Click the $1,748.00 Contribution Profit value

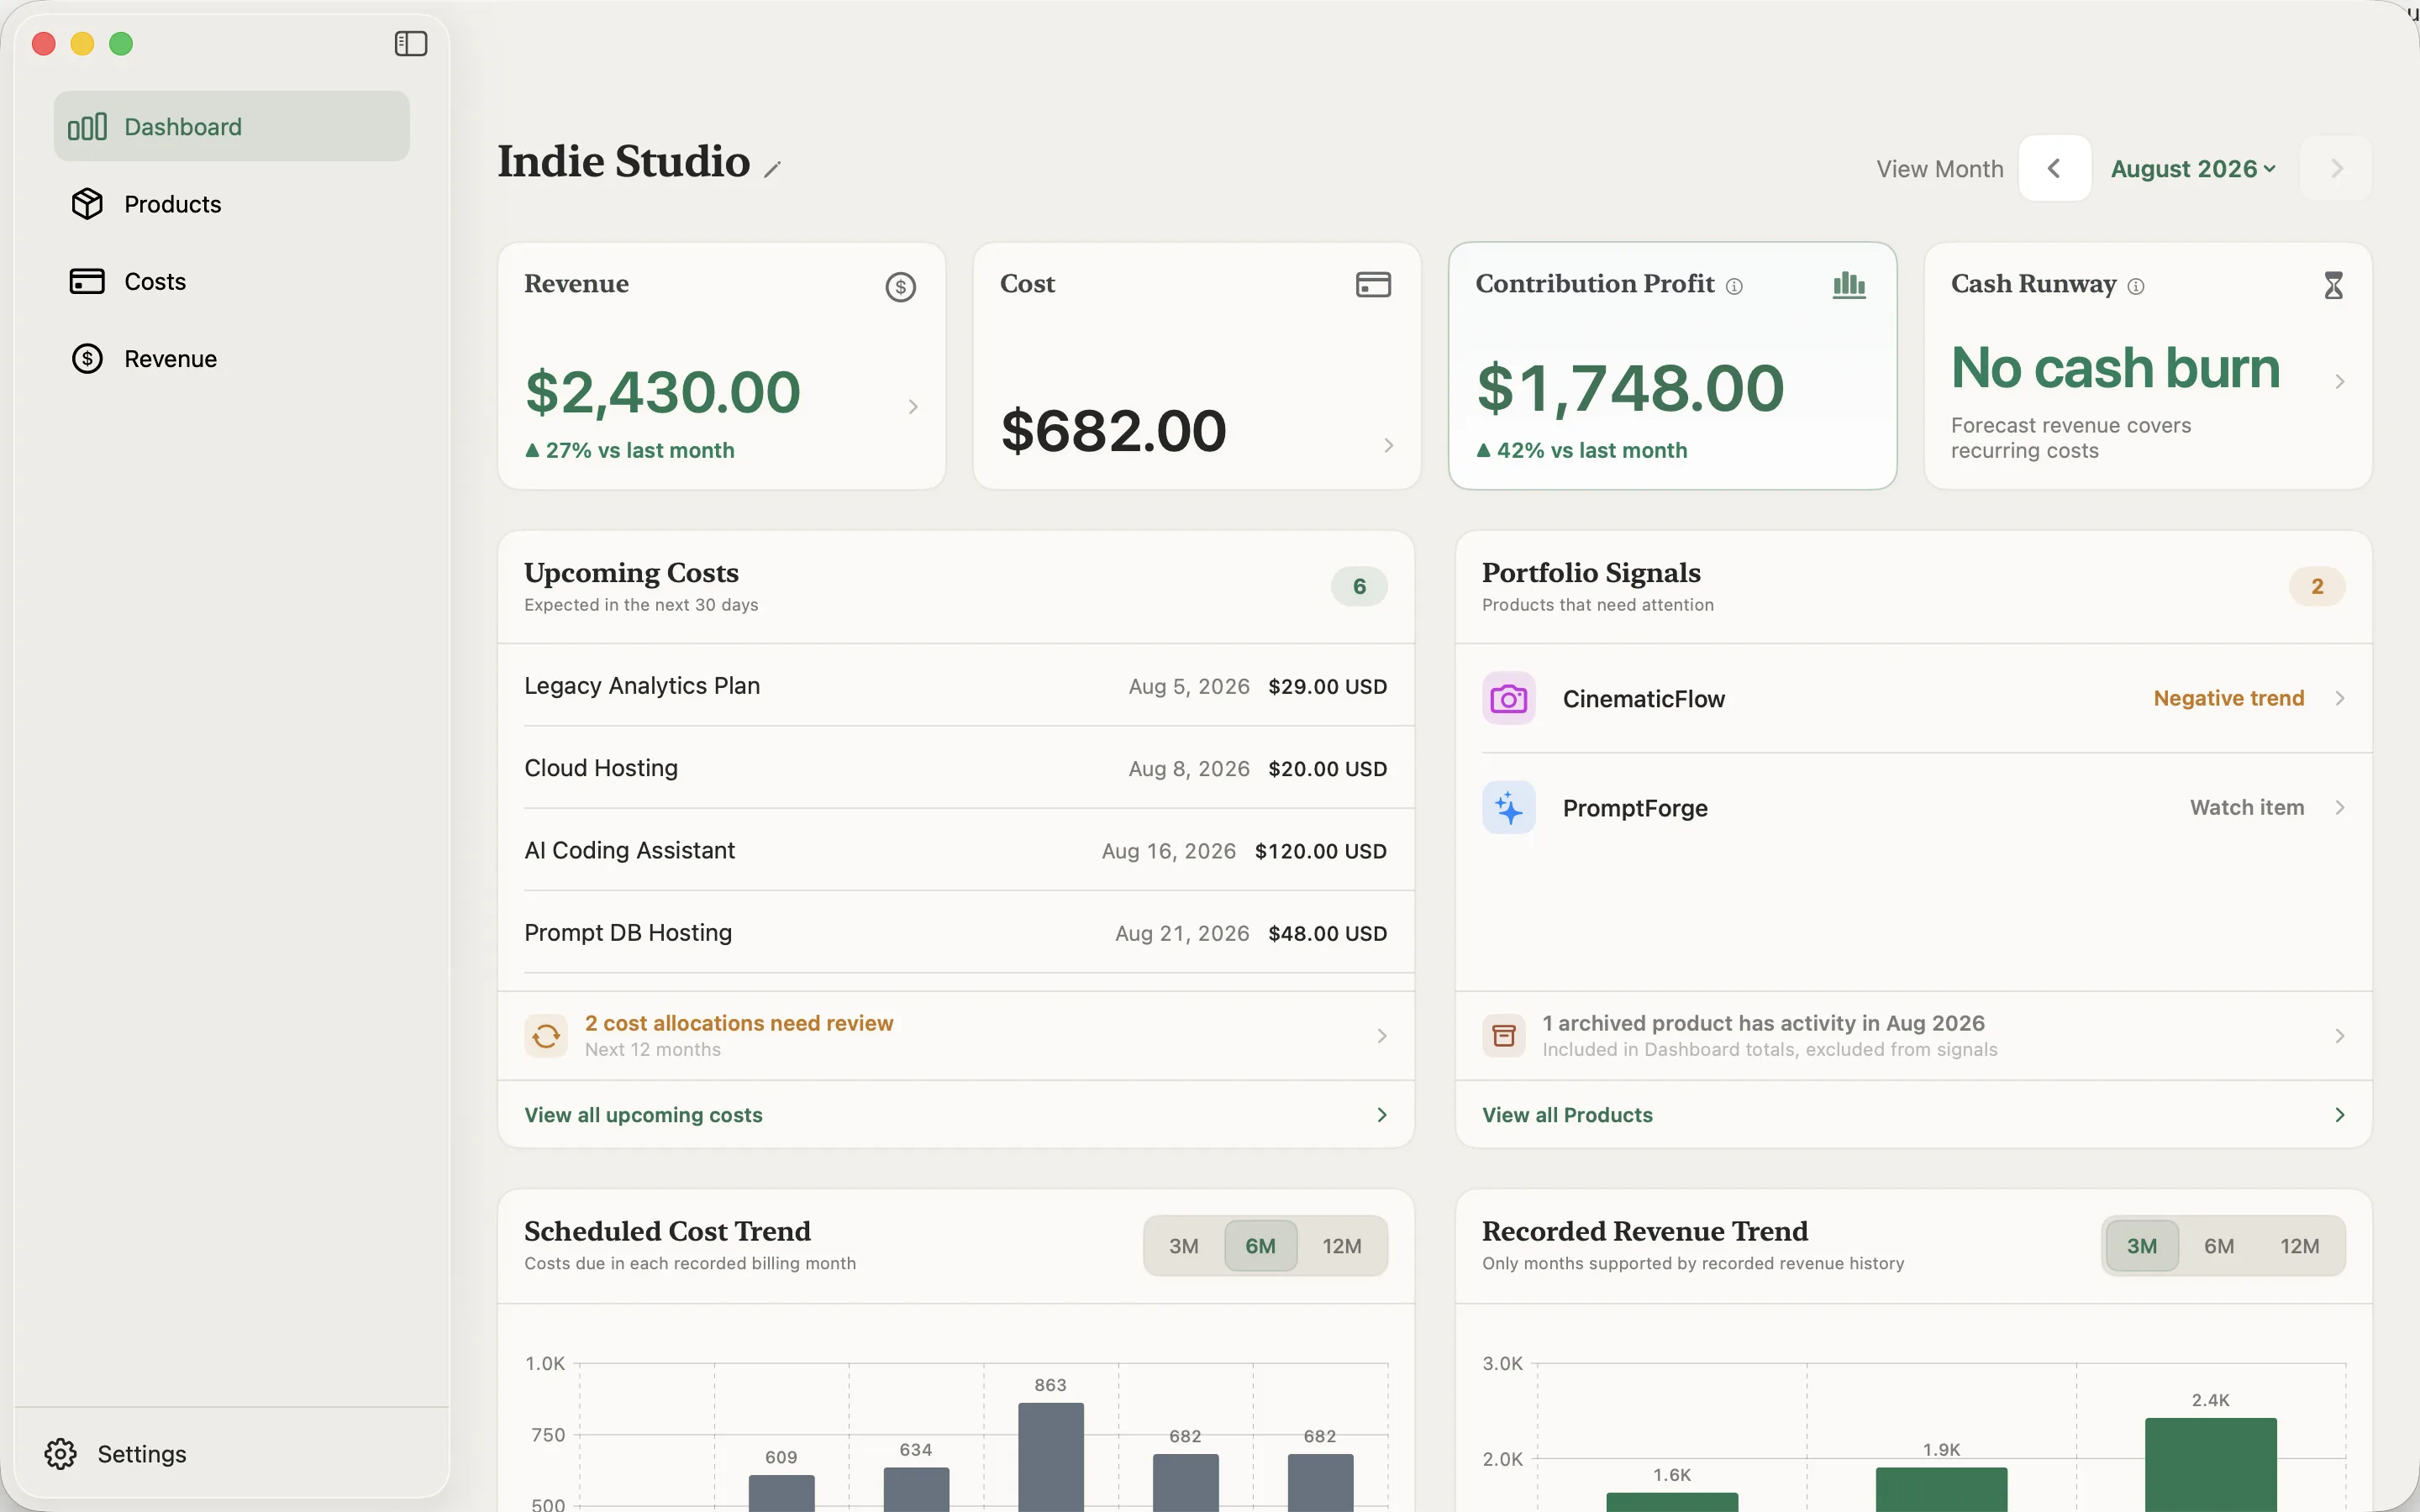click(x=1631, y=388)
